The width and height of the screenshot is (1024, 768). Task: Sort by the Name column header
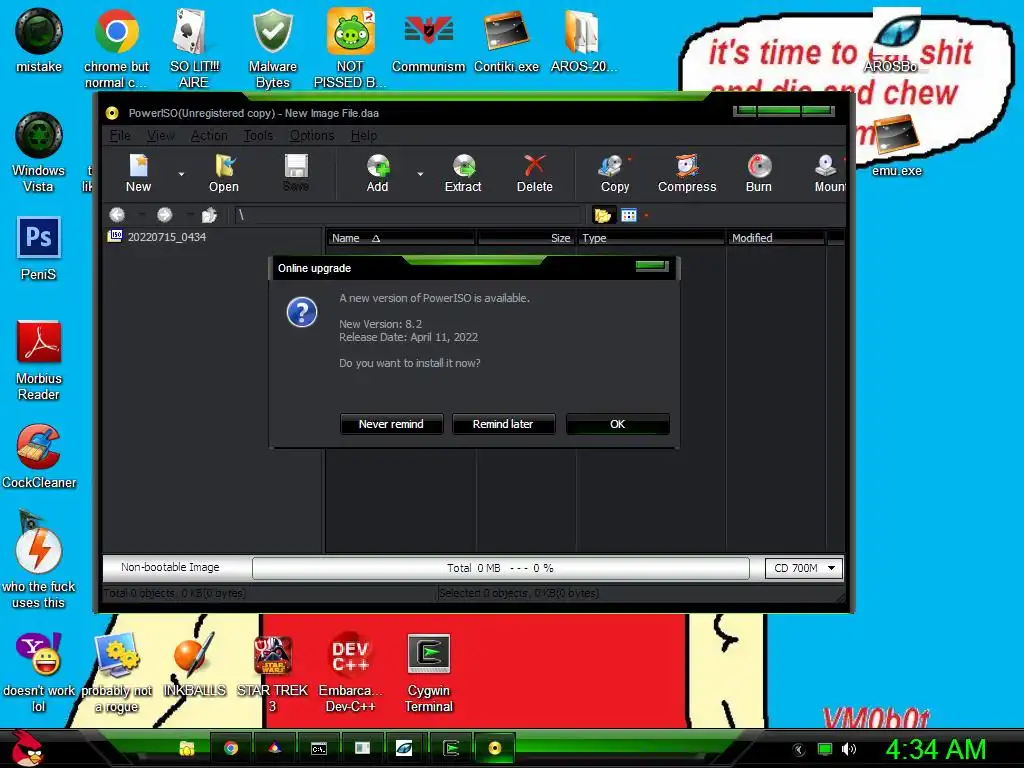point(400,238)
